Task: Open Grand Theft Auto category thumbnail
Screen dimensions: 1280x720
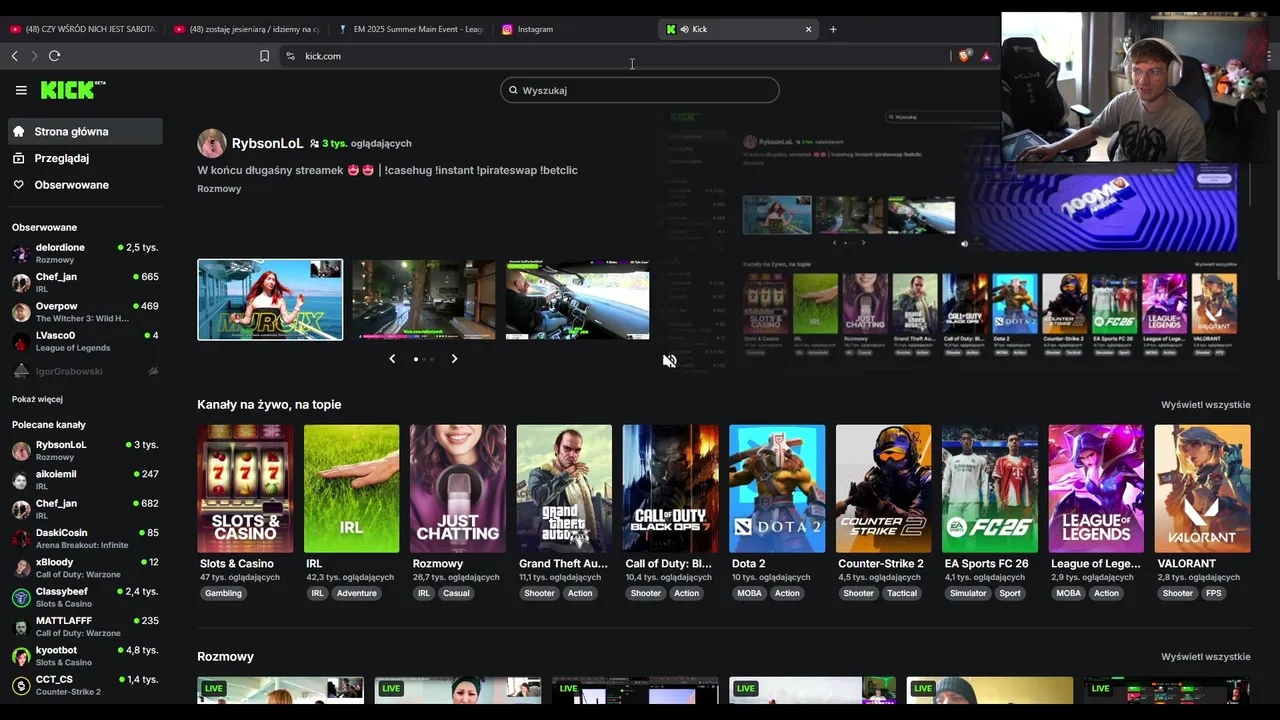Action: tap(564, 488)
